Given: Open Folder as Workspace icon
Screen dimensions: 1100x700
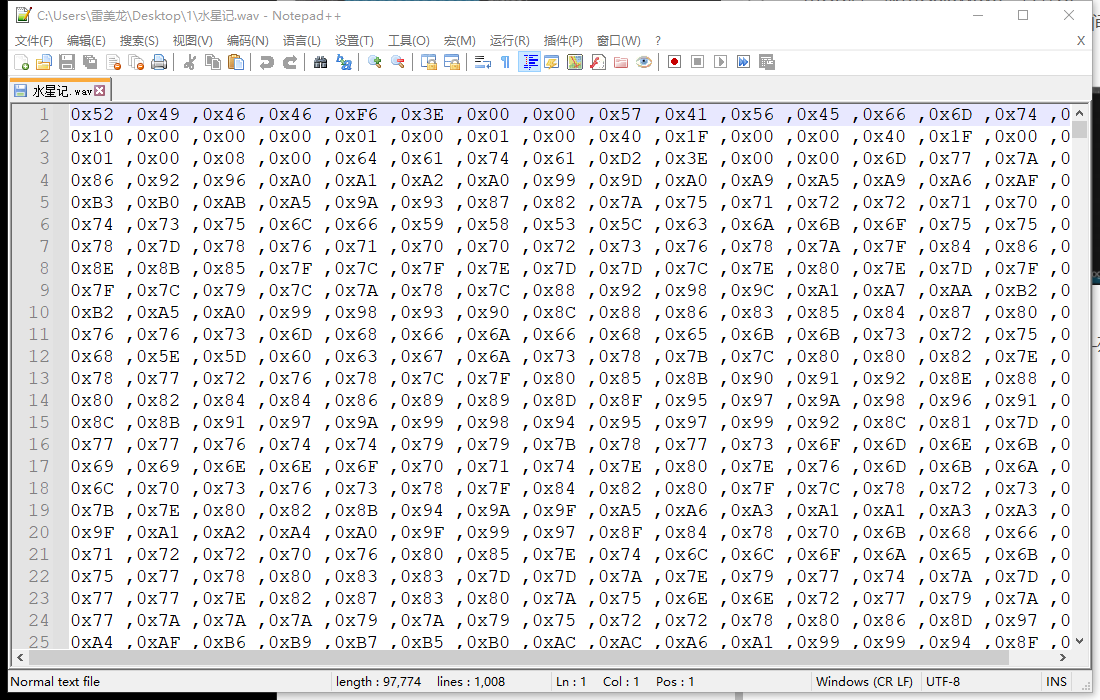Looking at the screenshot, I should click(x=621, y=62).
